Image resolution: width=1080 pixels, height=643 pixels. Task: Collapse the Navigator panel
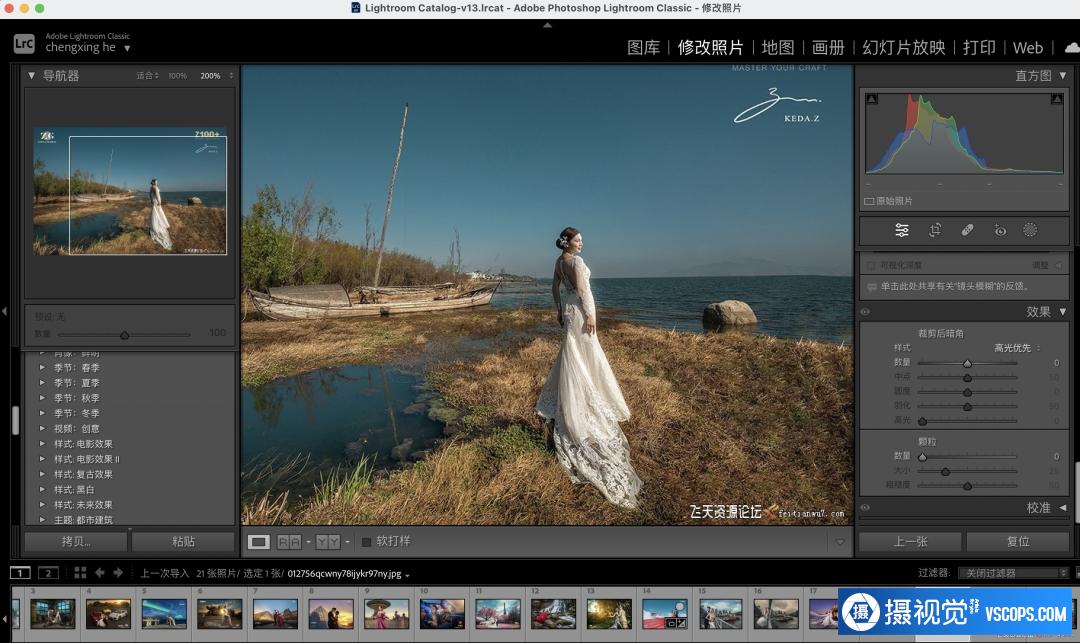point(31,75)
